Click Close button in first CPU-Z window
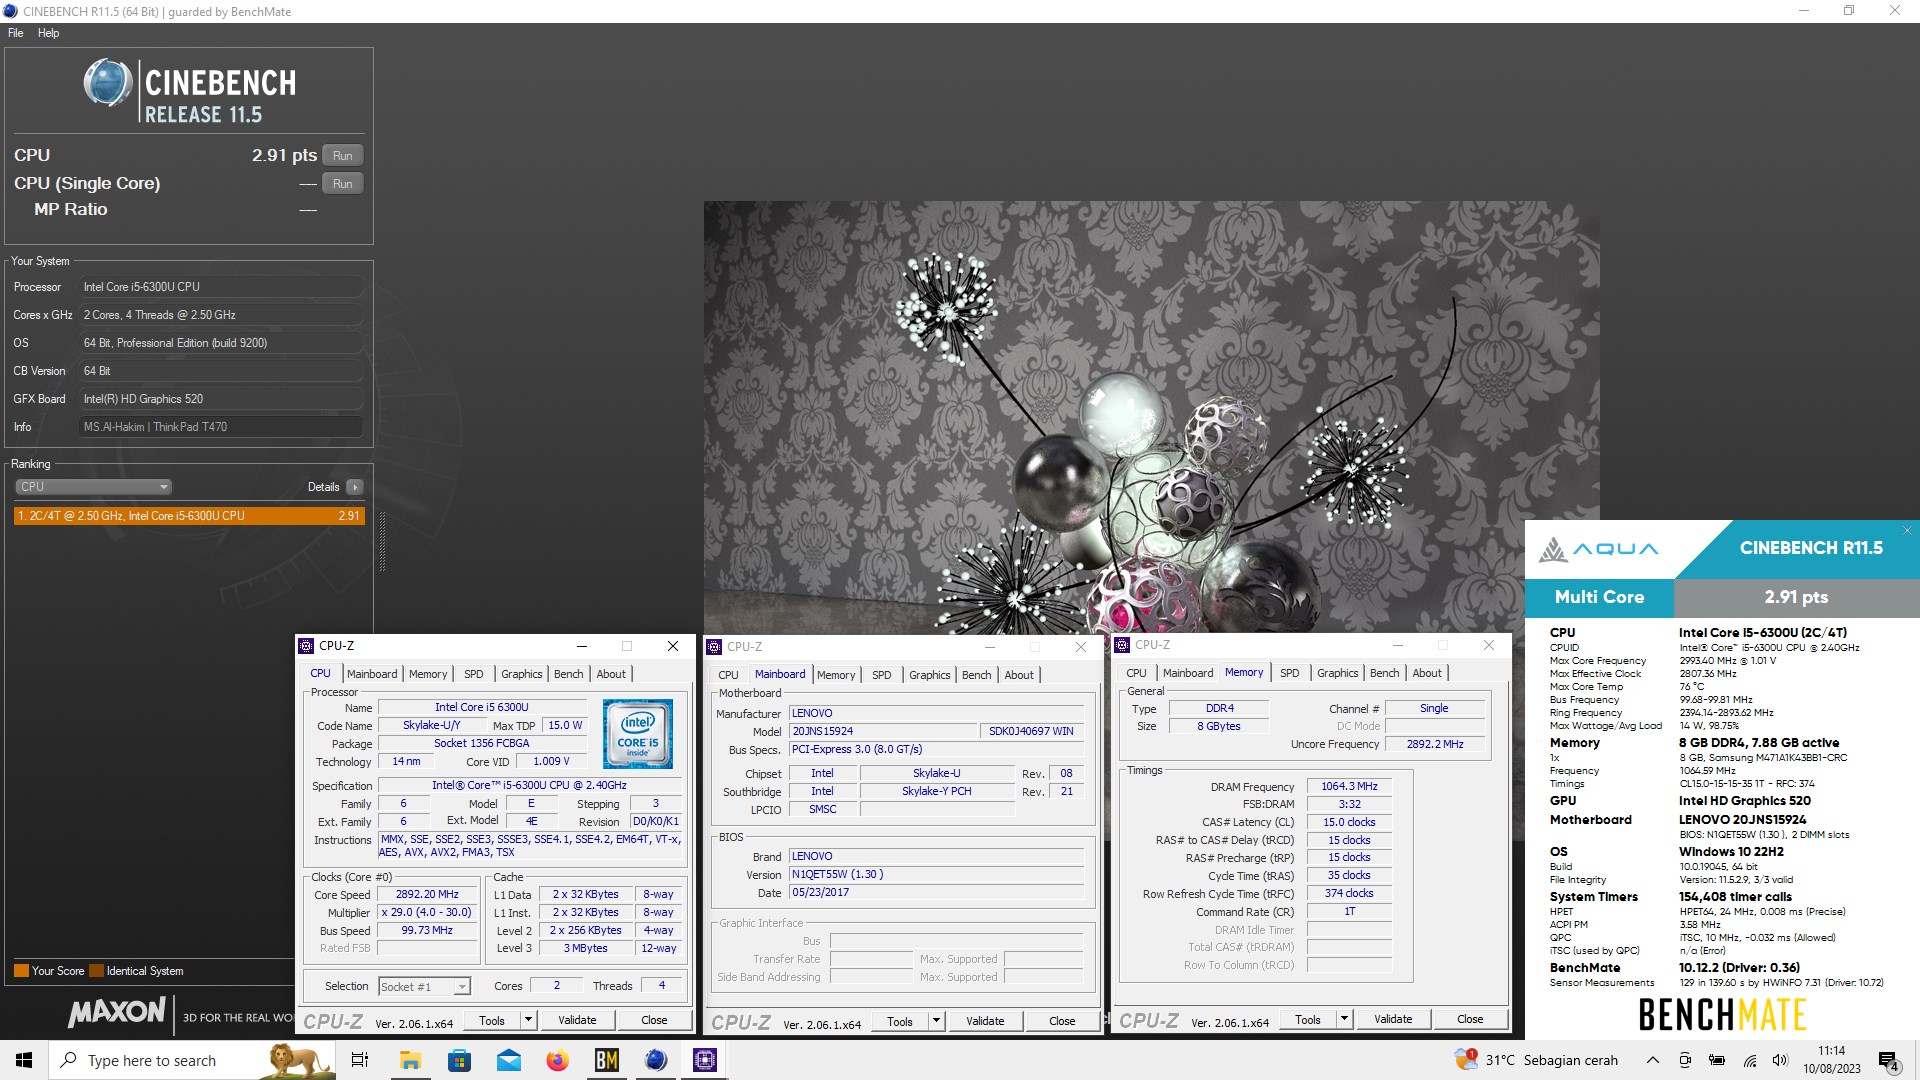This screenshot has height=1080, width=1920. [654, 1021]
